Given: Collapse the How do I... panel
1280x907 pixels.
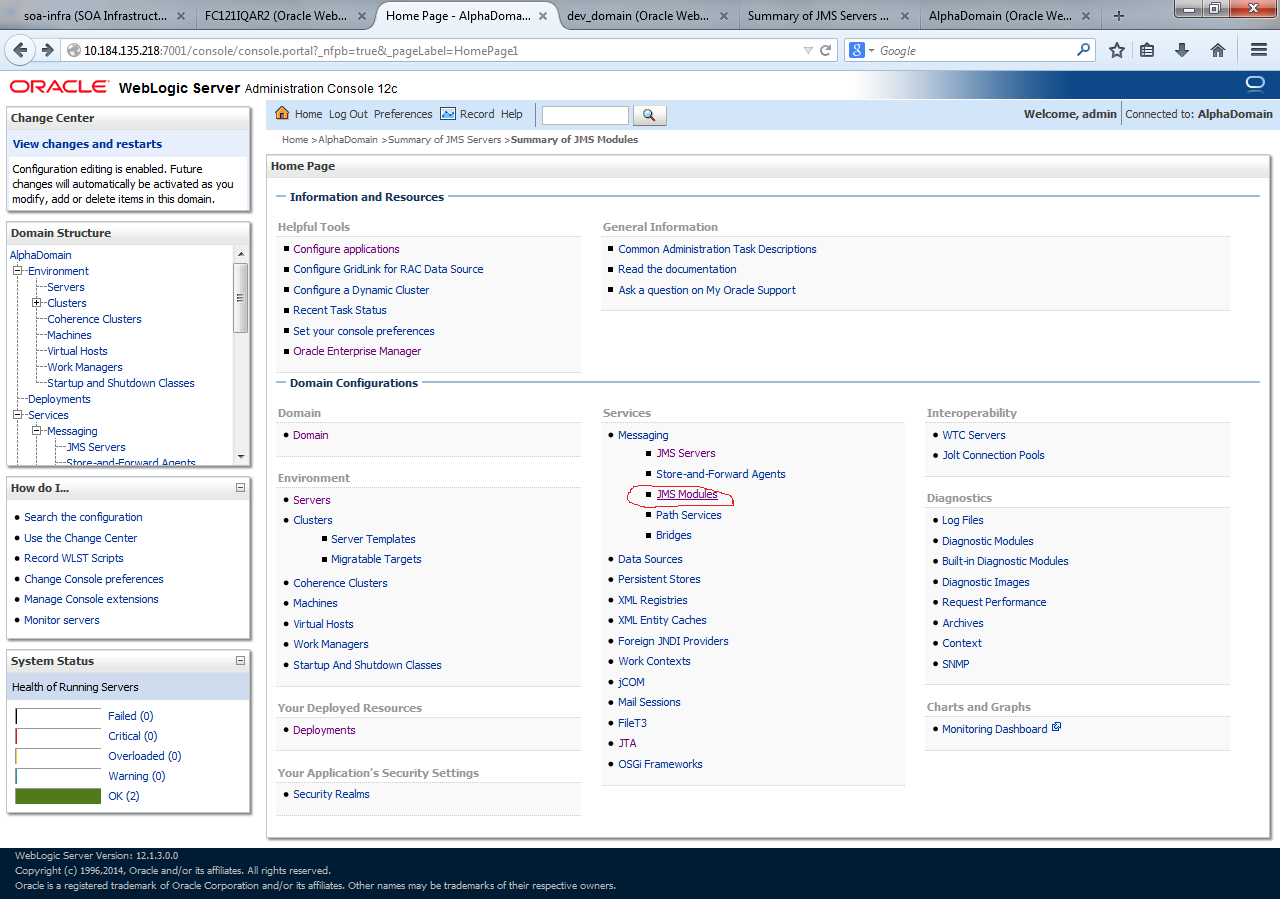Looking at the screenshot, I should [x=240, y=488].
